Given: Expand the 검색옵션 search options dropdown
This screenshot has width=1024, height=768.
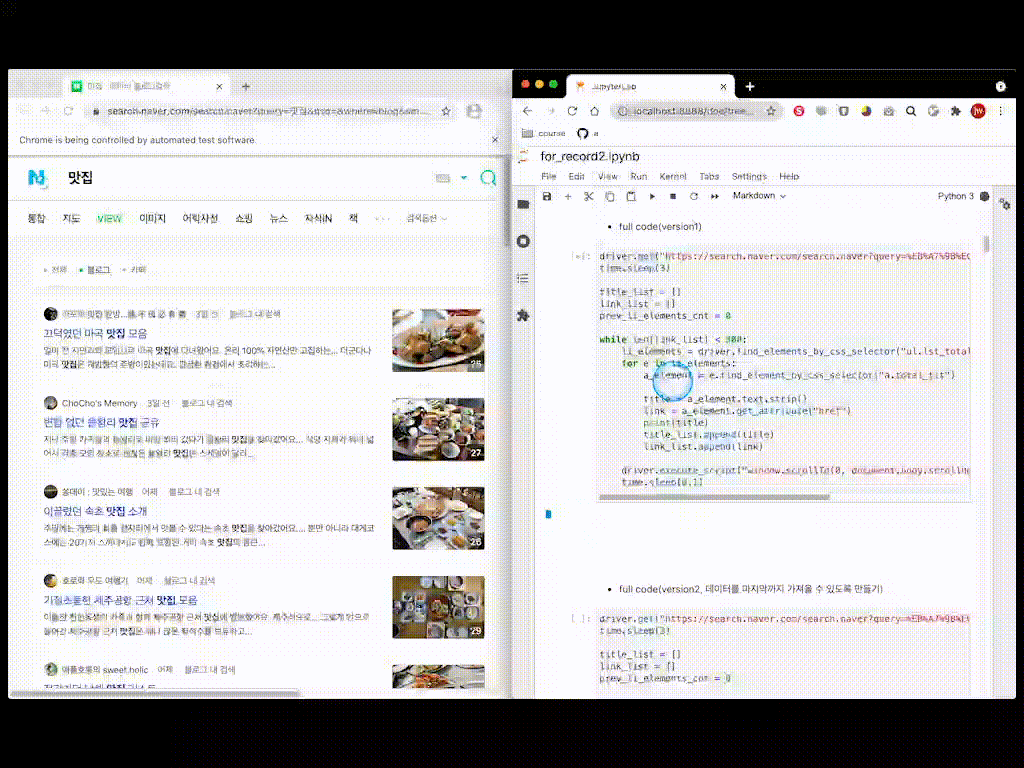Looking at the screenshot, I should tap(426, 218).
